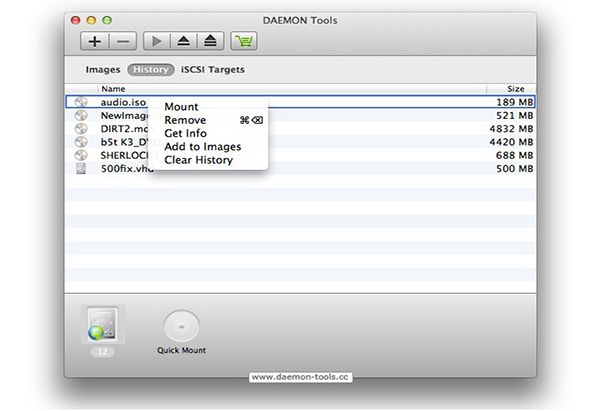Minimize the DAEMON Tools window

(91, 20)
